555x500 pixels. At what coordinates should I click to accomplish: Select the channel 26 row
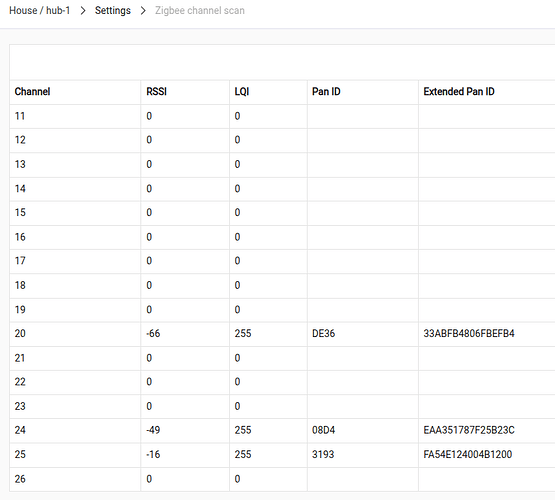(x=282, y=479)
